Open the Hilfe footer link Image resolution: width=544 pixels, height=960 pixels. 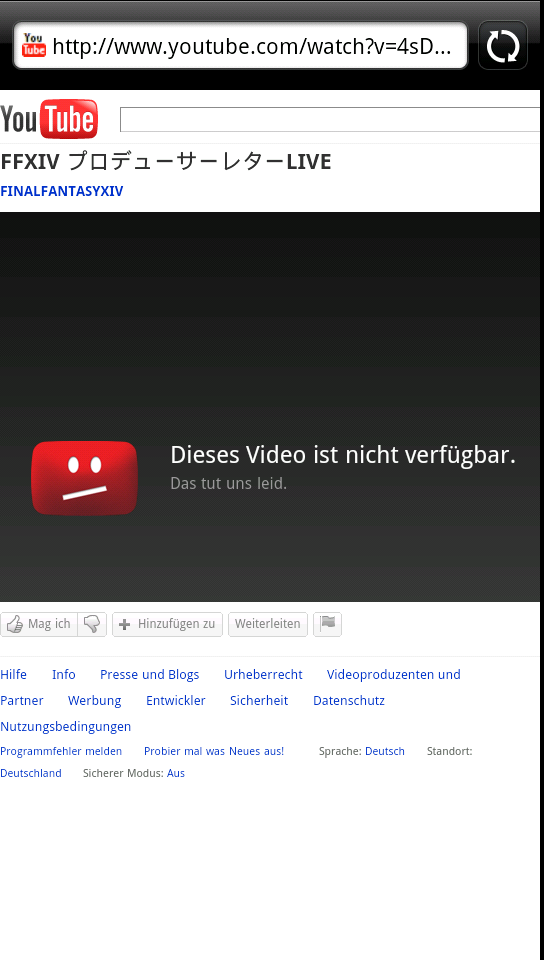[x=13, y=675]
